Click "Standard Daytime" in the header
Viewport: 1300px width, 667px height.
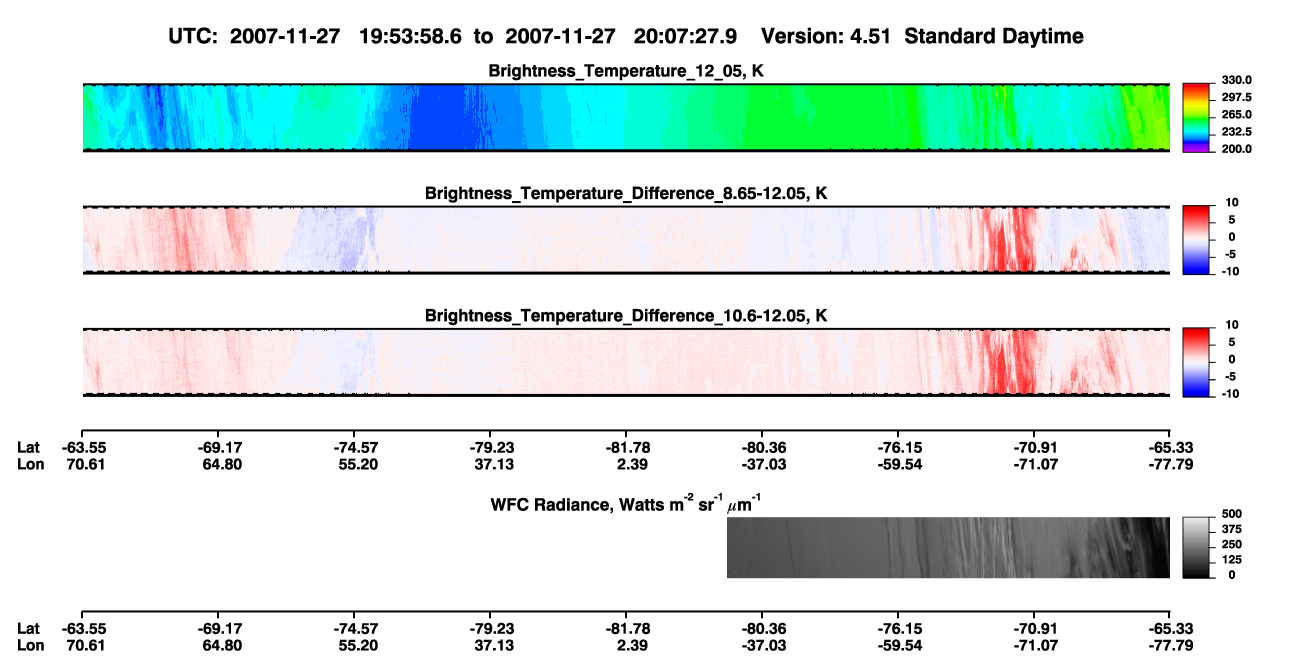tap(993, 36)
